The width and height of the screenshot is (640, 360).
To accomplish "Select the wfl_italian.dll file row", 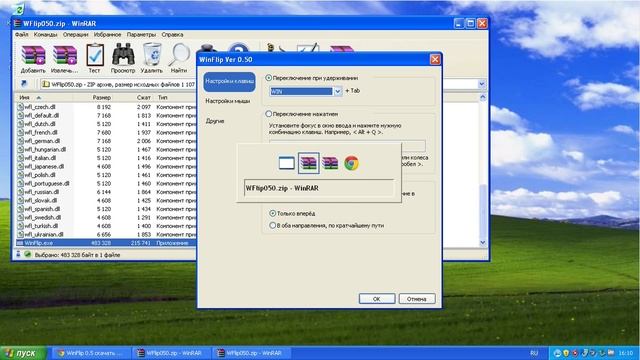I will click(106, 158).
